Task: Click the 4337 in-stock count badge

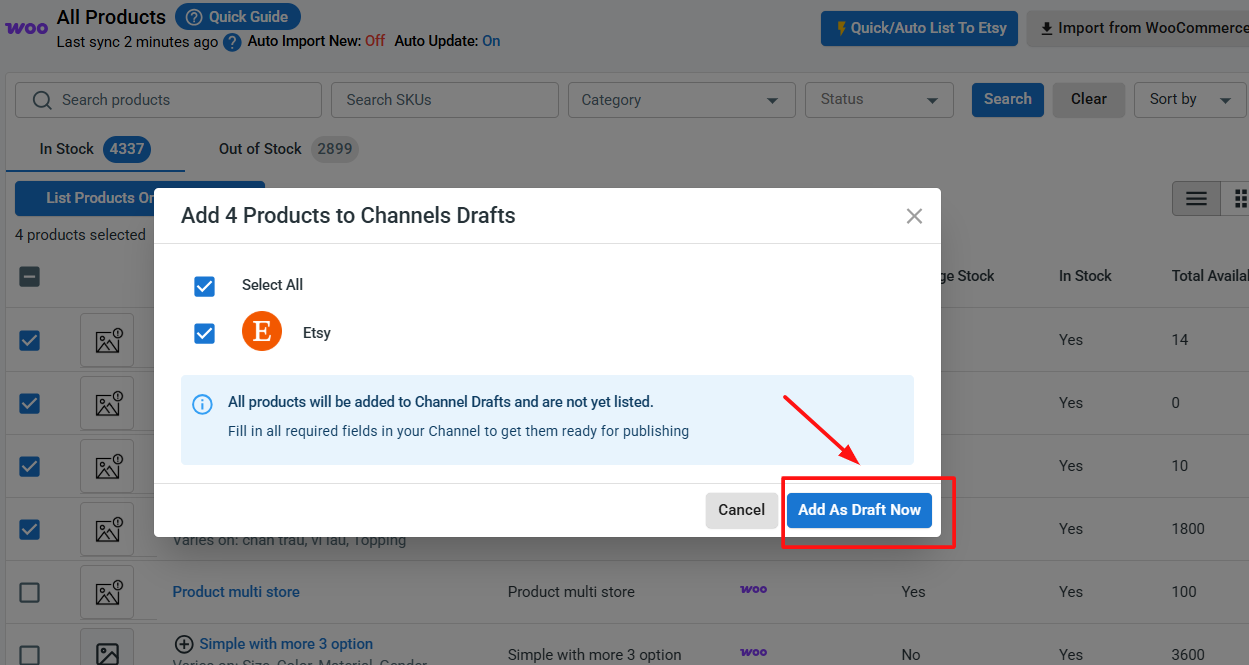Action: coord(127,149)
